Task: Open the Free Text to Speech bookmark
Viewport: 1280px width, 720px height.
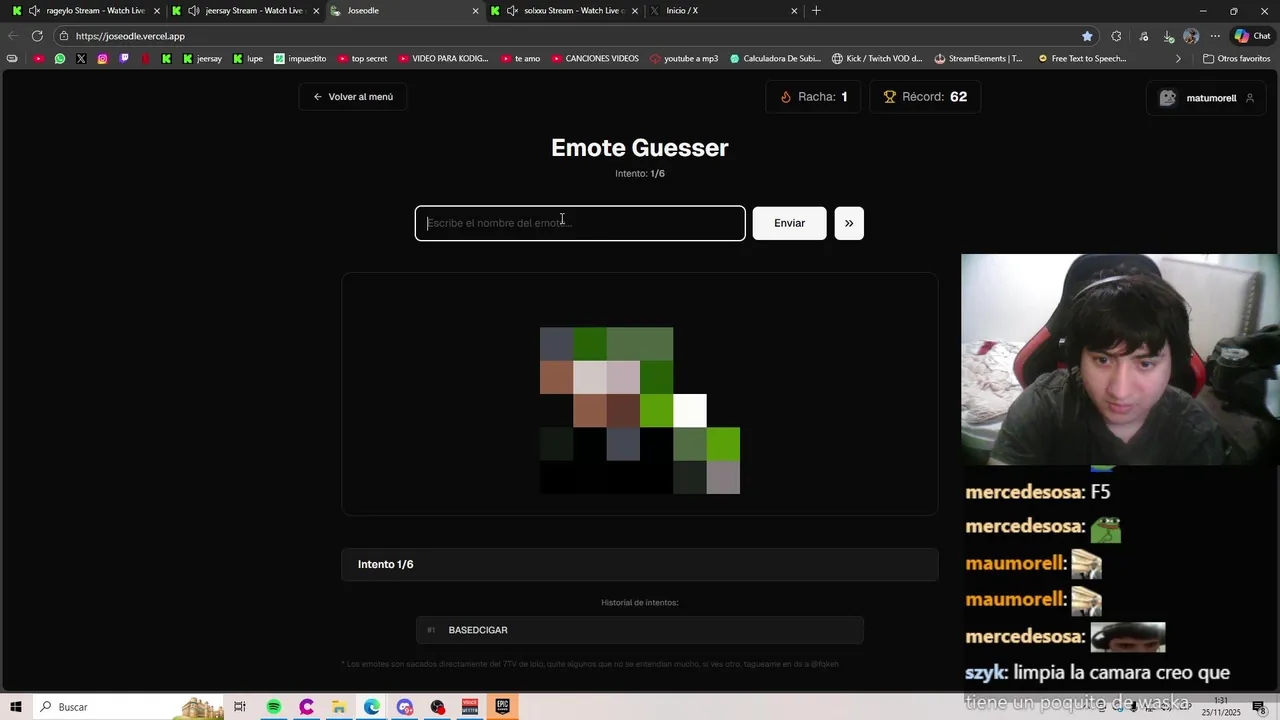Action: 1083,59
